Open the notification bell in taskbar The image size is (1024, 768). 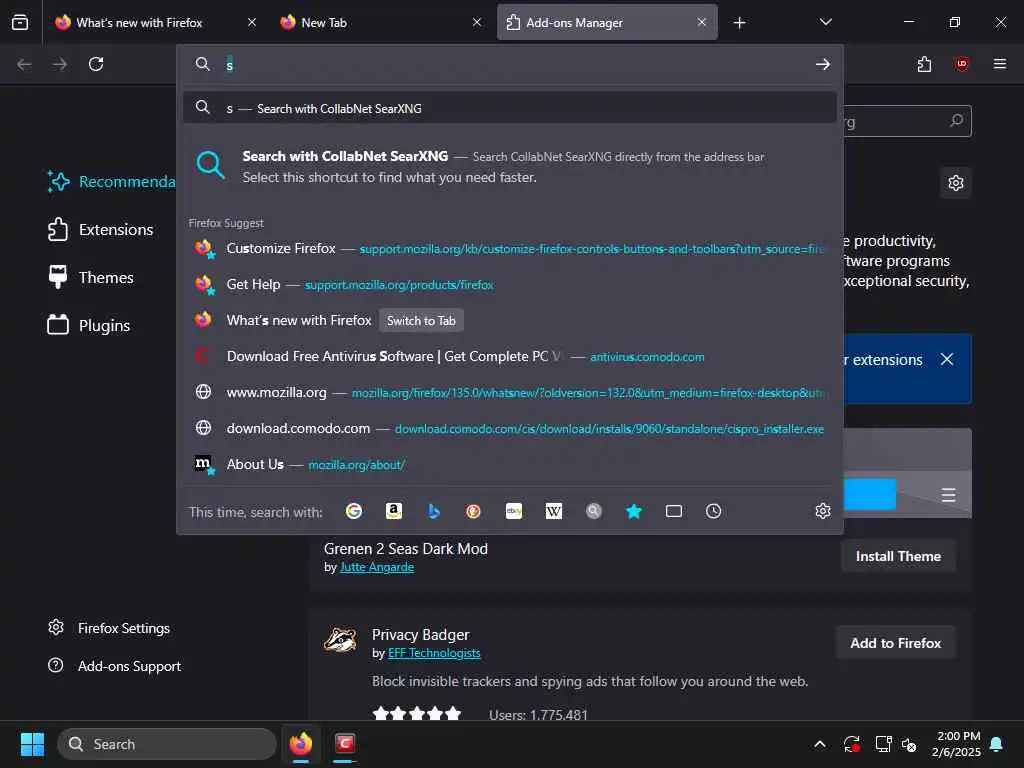pyautogui.click(x=997, y=744)
